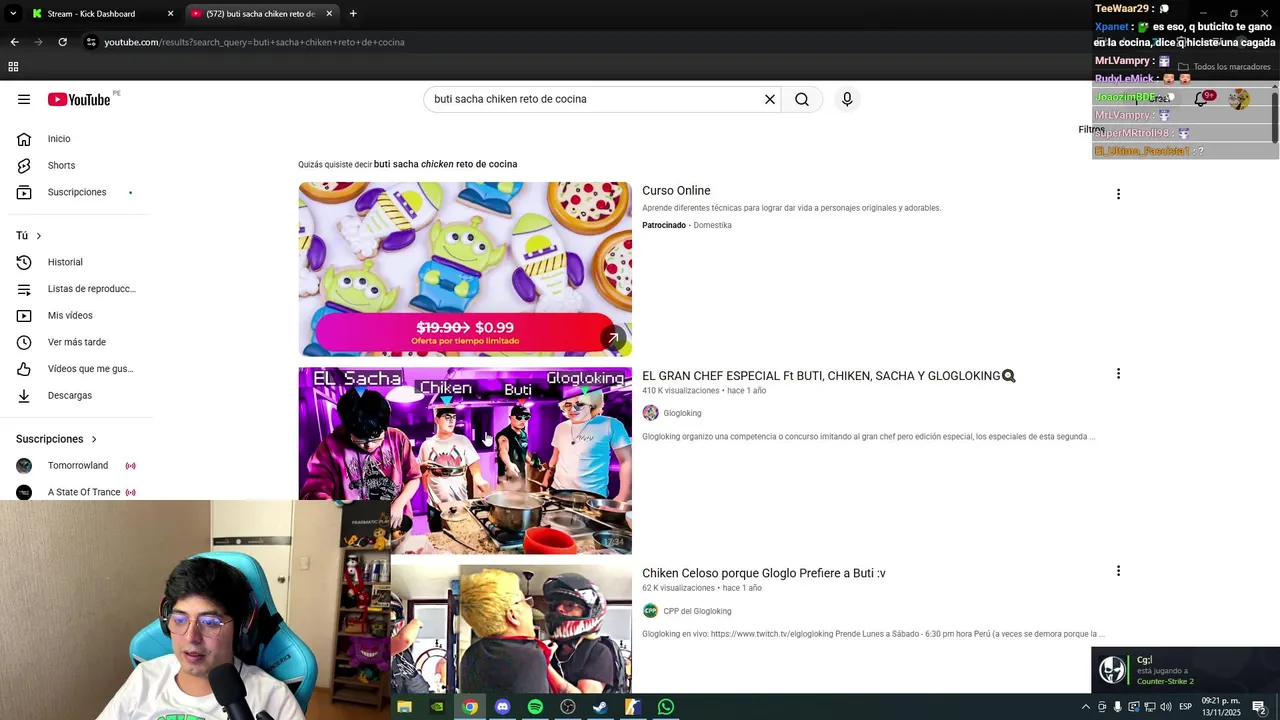Open CPP del Glogloking channel name

pyautogui.click(x=697, y=611)
